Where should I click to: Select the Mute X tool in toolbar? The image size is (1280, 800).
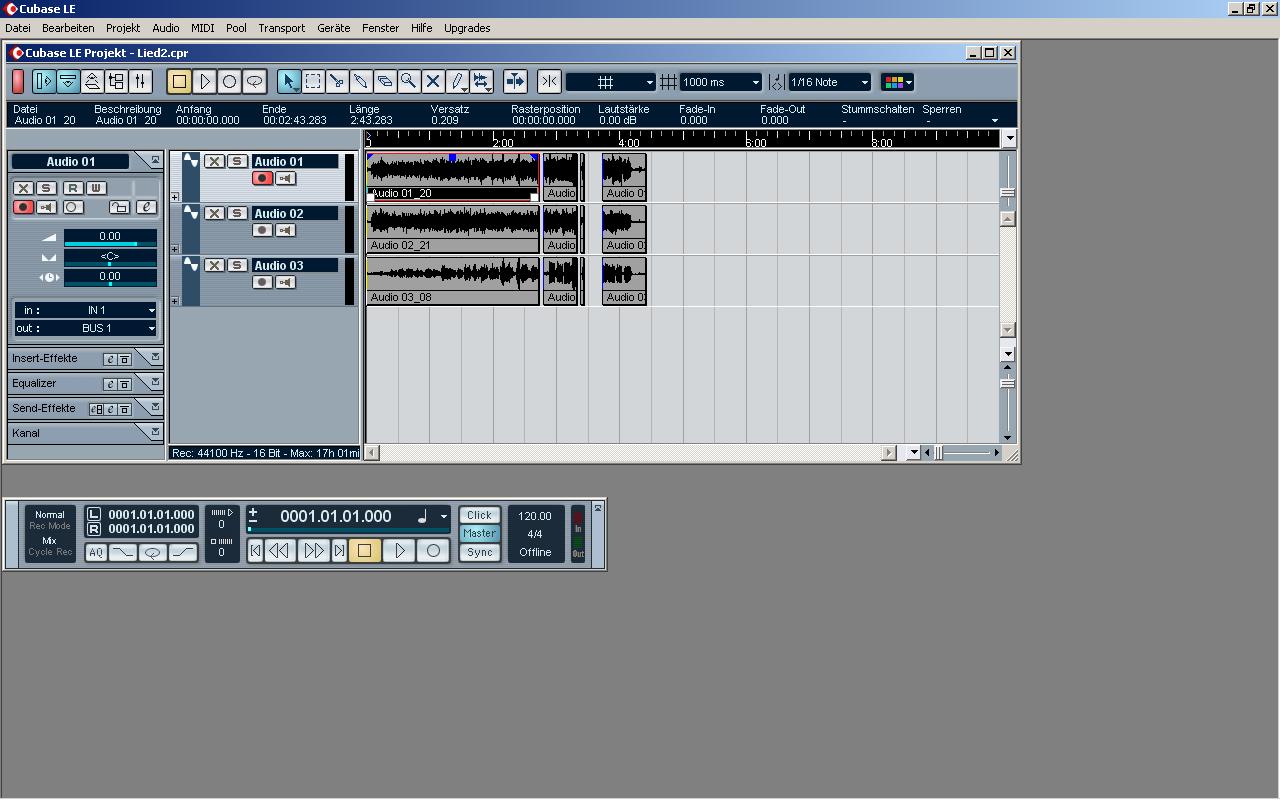tap(433, 82)
